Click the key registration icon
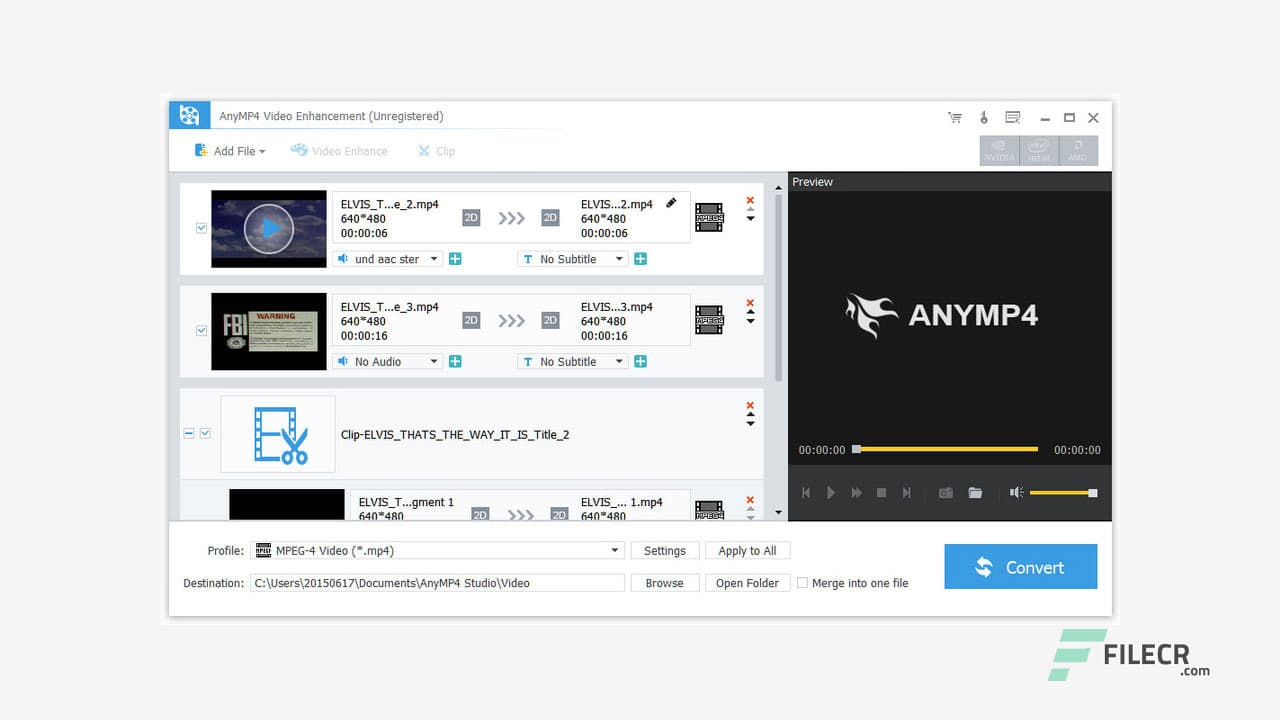The height and width of the screenshot is (720, 1280). click(983, 117)
